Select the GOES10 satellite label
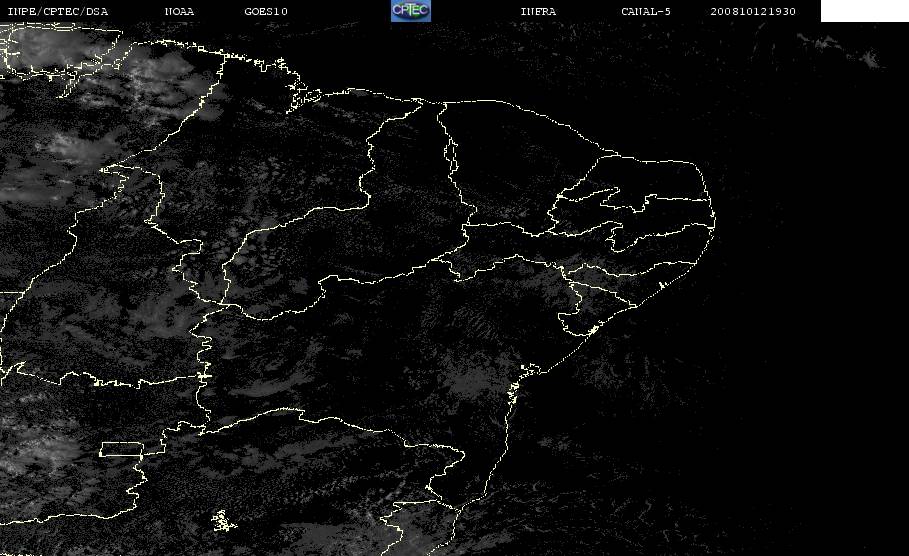The image size is (909, 556). 266,12
